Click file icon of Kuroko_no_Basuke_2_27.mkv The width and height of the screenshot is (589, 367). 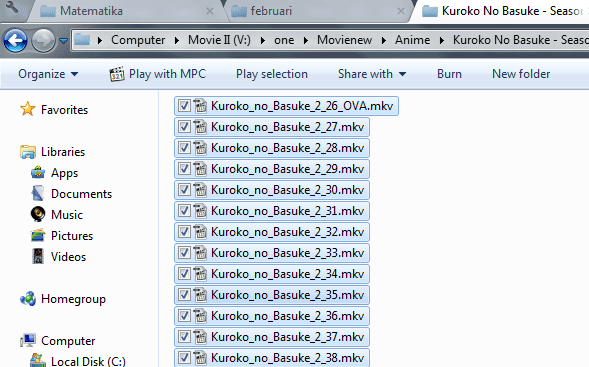click(200, 127)
